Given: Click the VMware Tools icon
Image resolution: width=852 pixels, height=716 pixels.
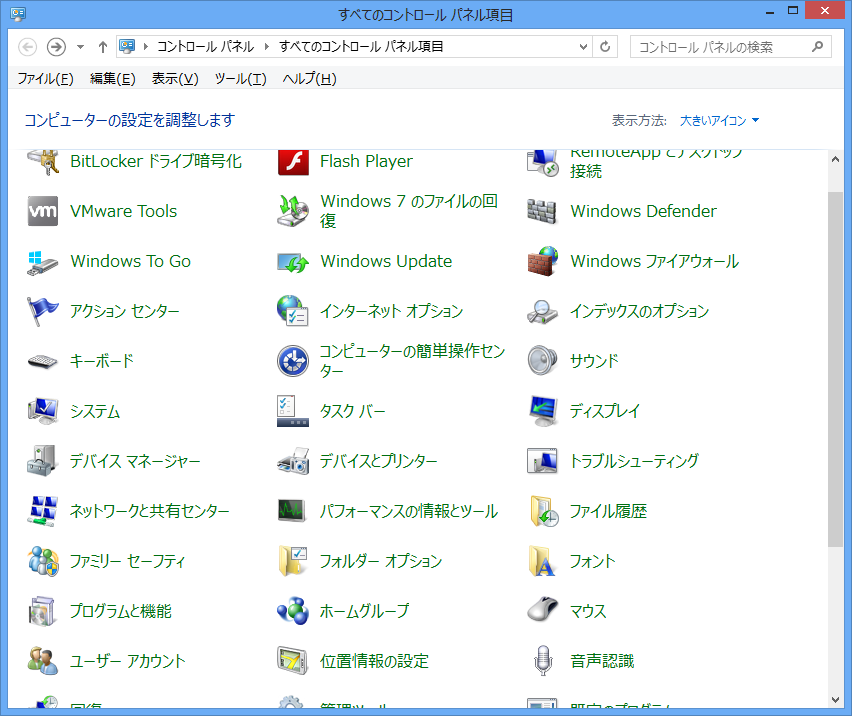Looking at the screenshot, I should (43, 211).
